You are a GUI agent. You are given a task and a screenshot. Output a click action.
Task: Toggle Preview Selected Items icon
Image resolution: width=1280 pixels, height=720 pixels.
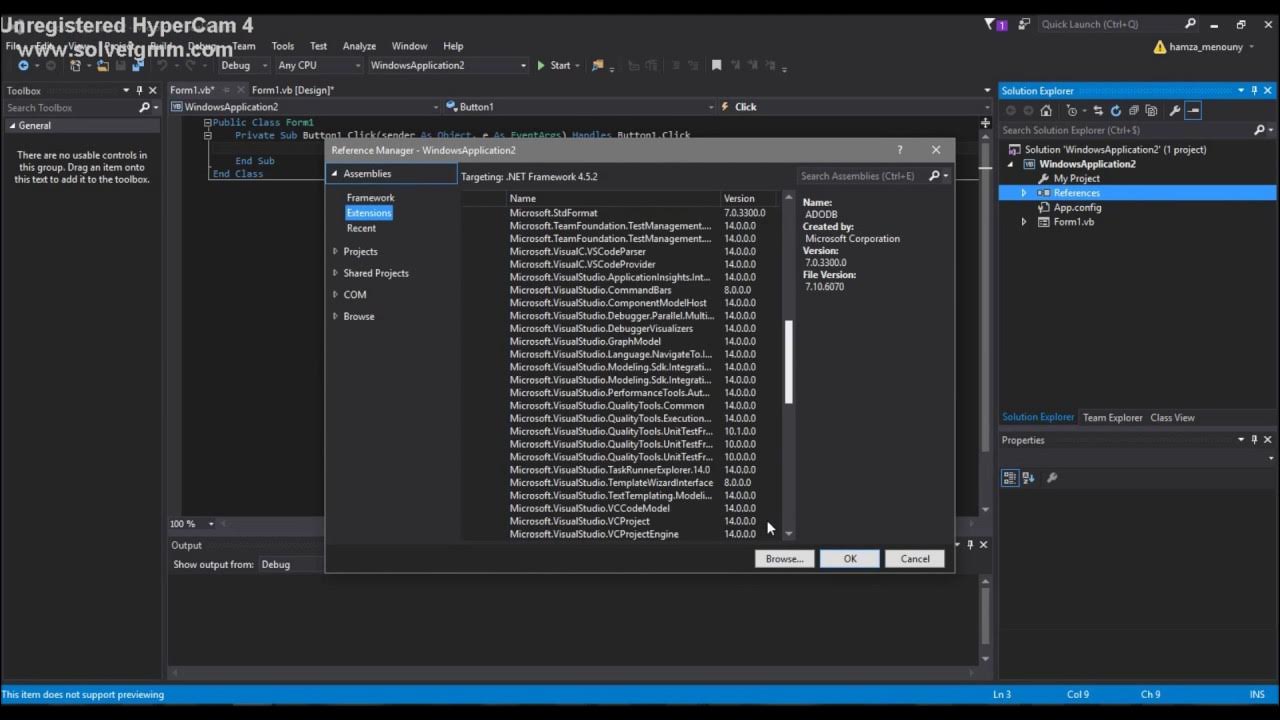tap(1194, 111)
